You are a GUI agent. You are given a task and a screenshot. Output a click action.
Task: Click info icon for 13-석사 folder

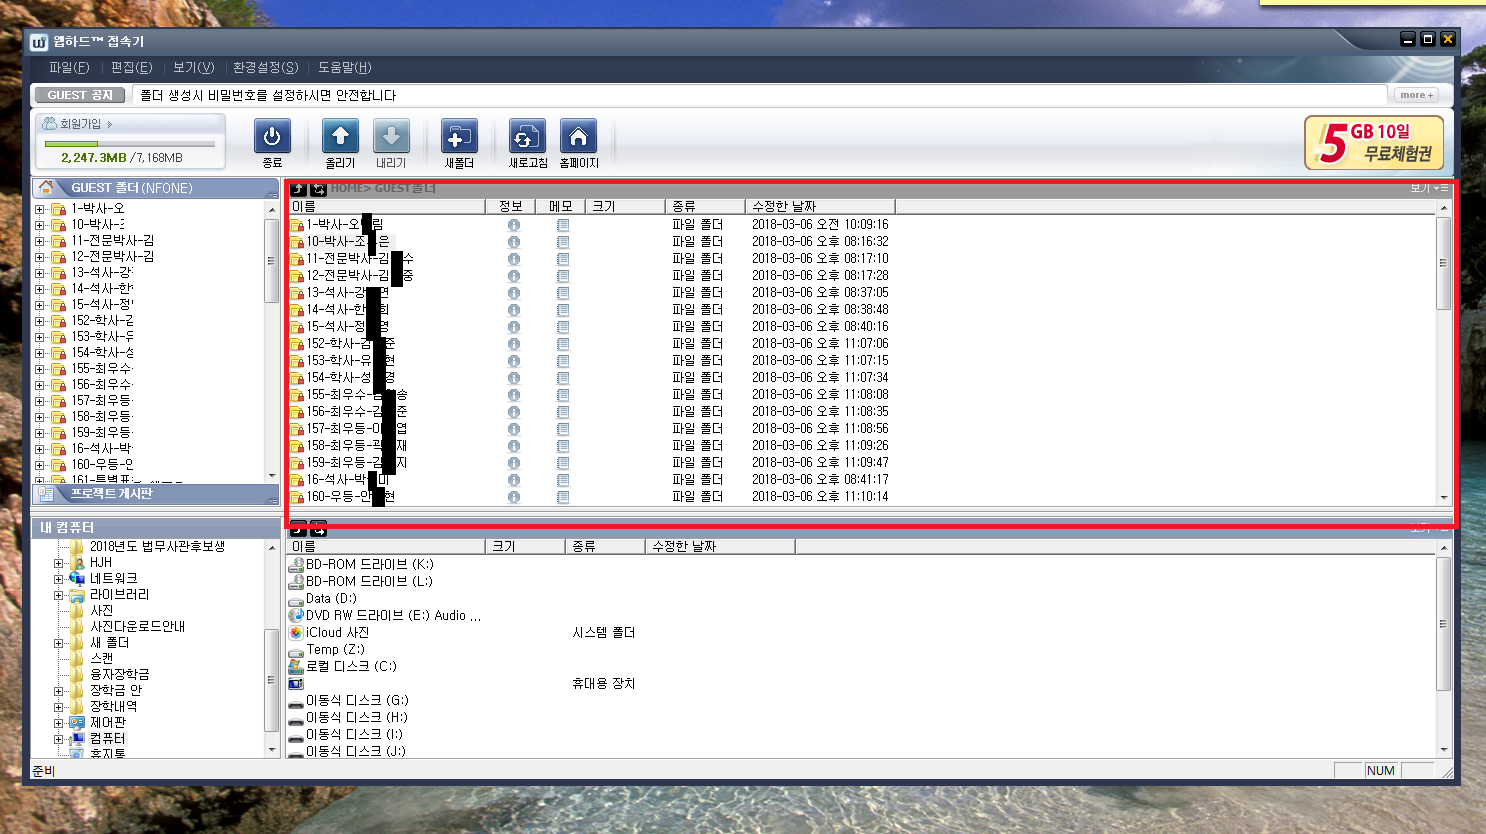pos(513,293)
